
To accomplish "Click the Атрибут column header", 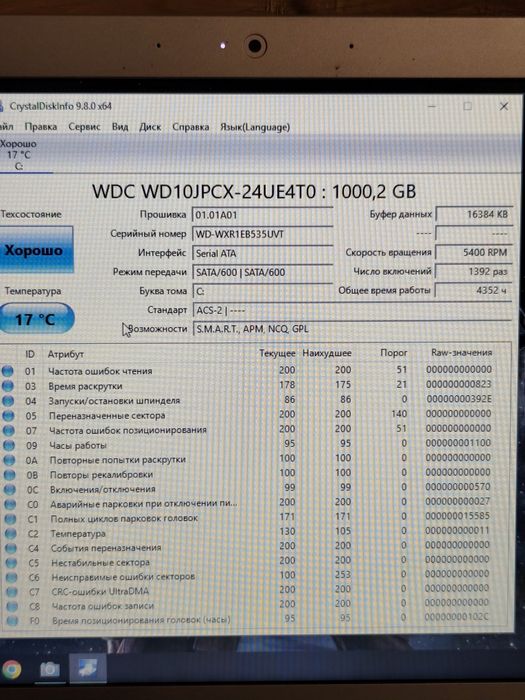I will point(66,354).
